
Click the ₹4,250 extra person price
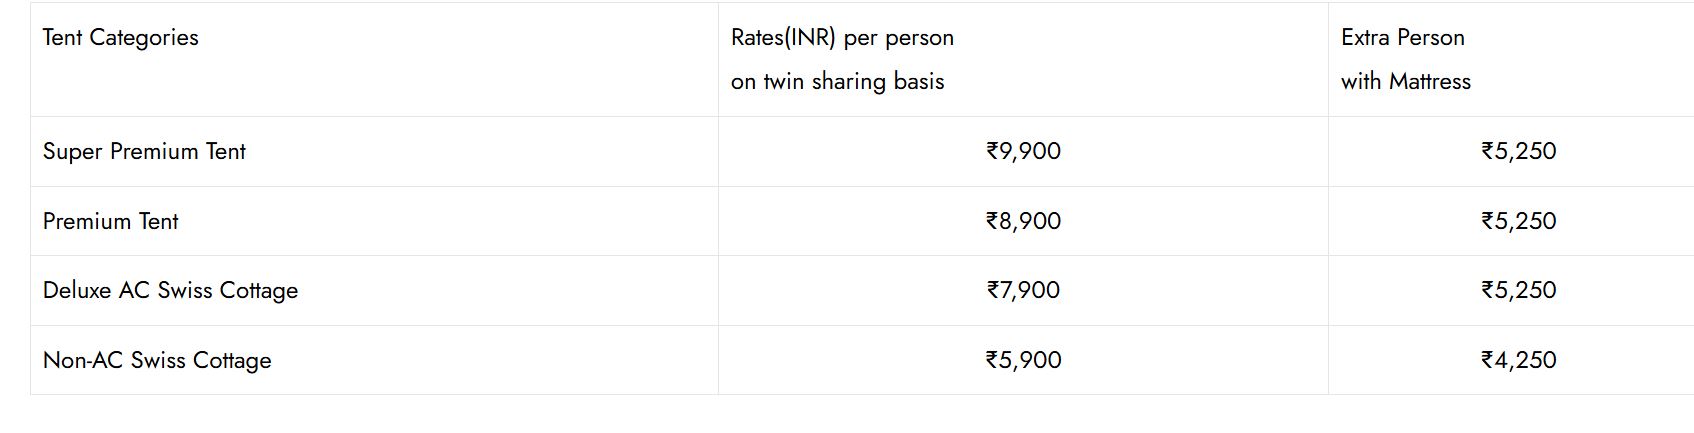point(1518,361)
